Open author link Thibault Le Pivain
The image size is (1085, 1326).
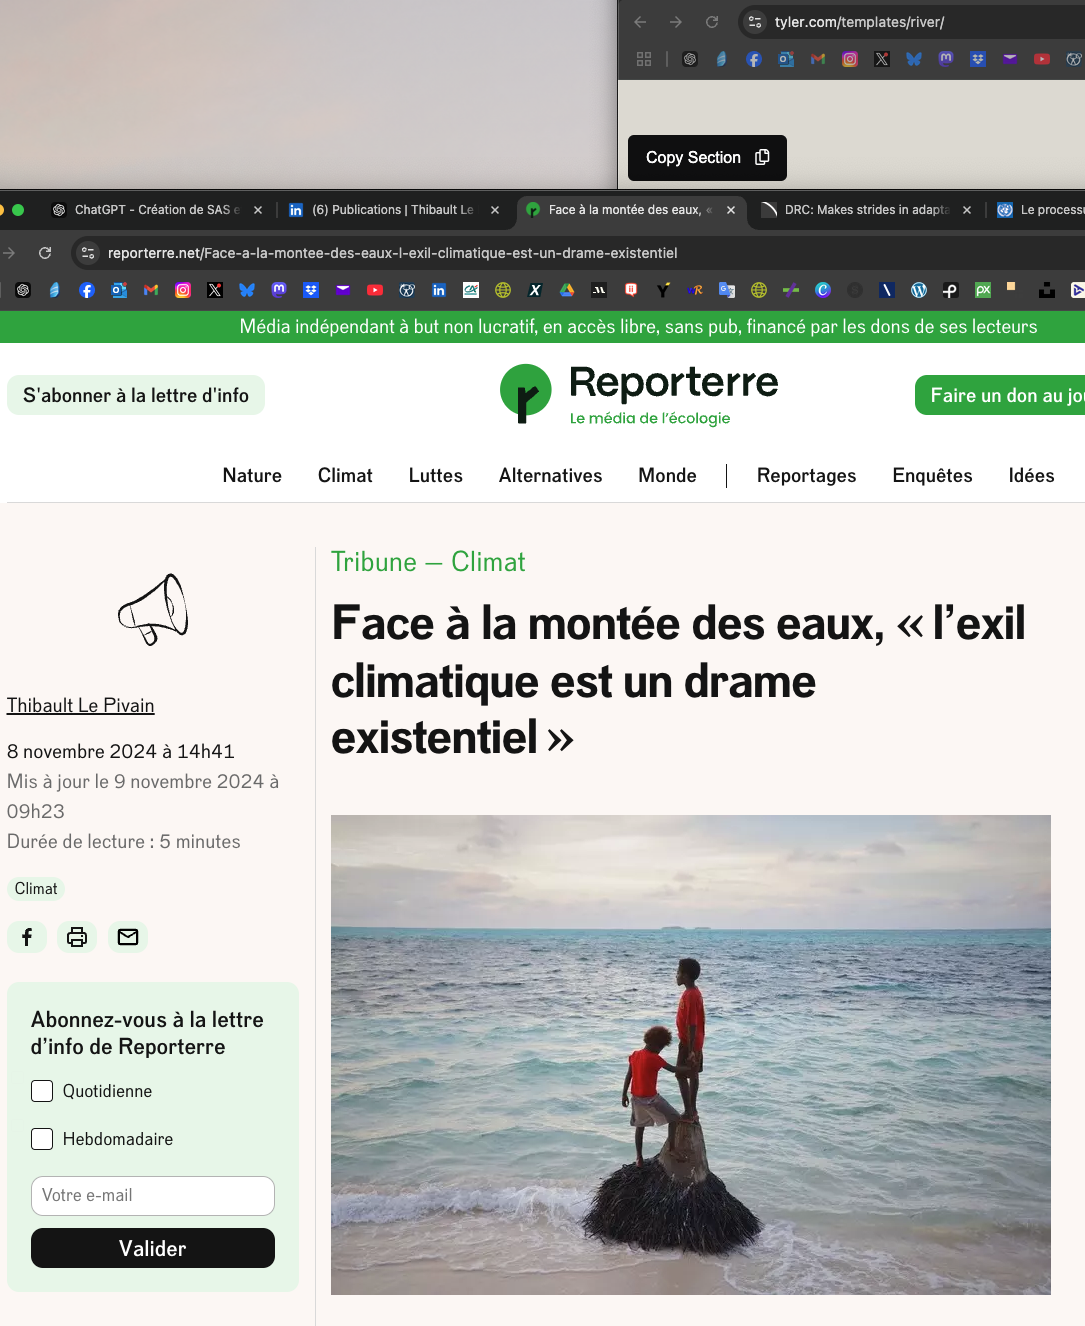[81, 705]
